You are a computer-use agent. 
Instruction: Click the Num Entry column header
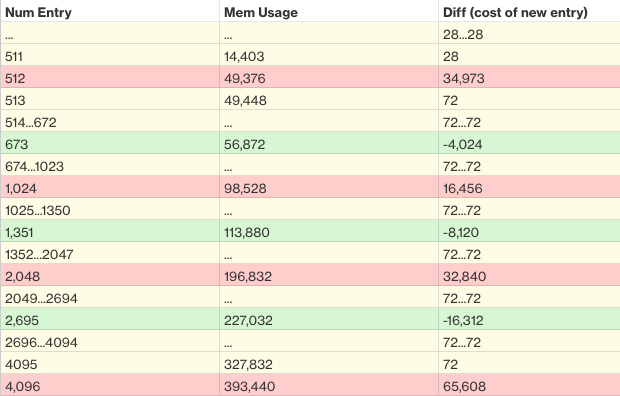click(110, 11)
